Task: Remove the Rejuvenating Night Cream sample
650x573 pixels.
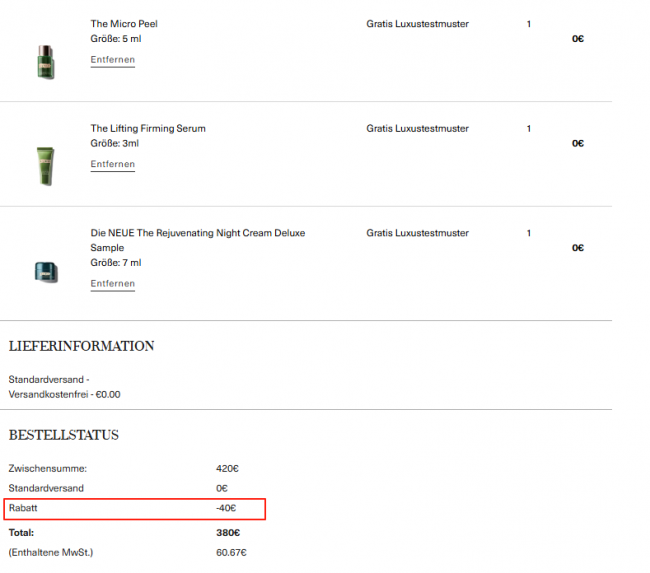Action: 112,284
